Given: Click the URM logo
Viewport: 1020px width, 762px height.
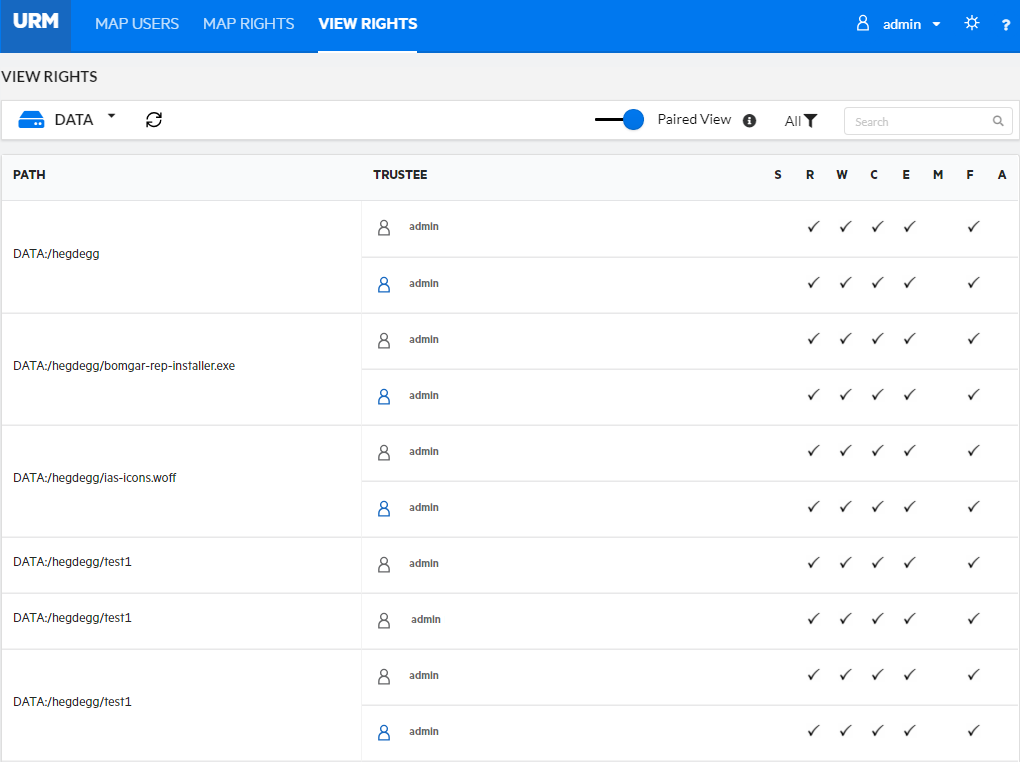Looking at the screenshot, I should click(36, 23).
